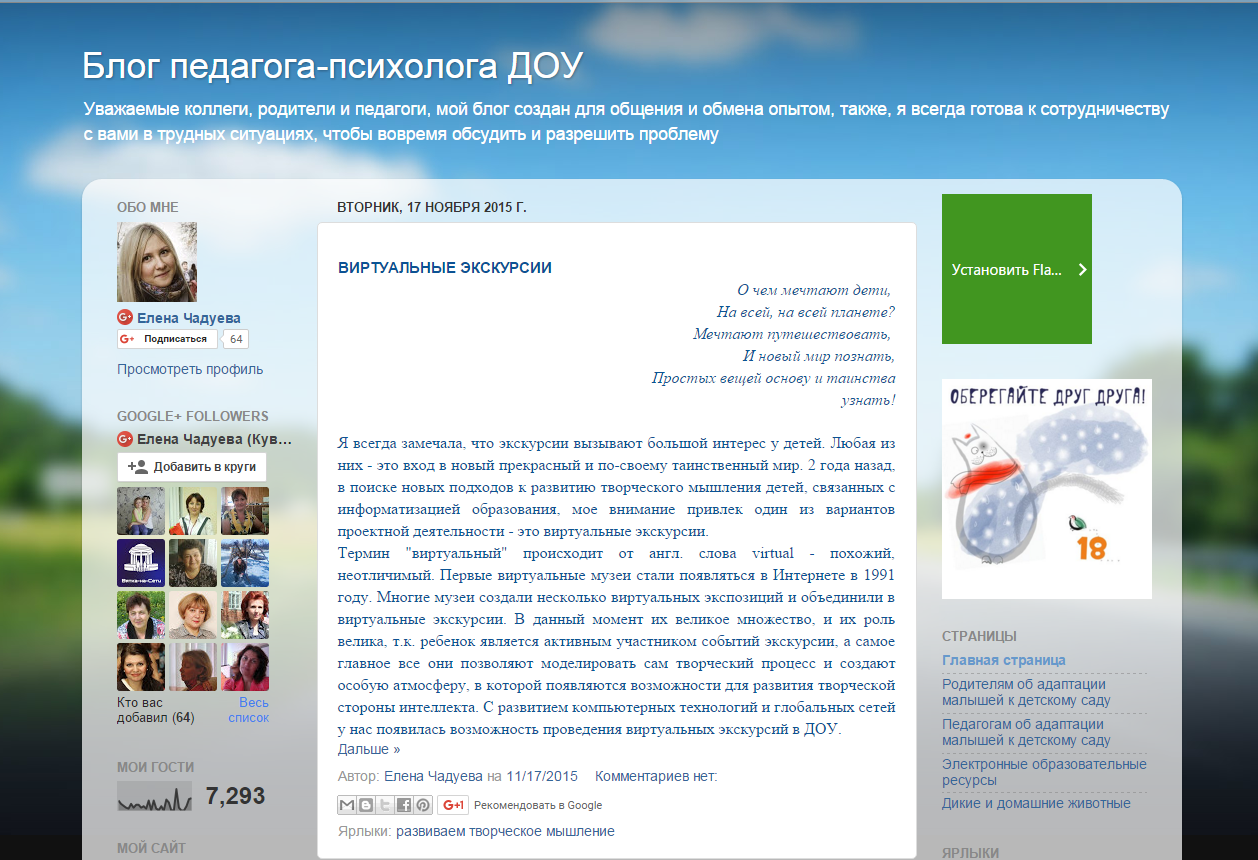Click the subscriber count 64 bubble
This screenshot has width=1258, height=860.
pyautogui.click(x=236, y=339)
